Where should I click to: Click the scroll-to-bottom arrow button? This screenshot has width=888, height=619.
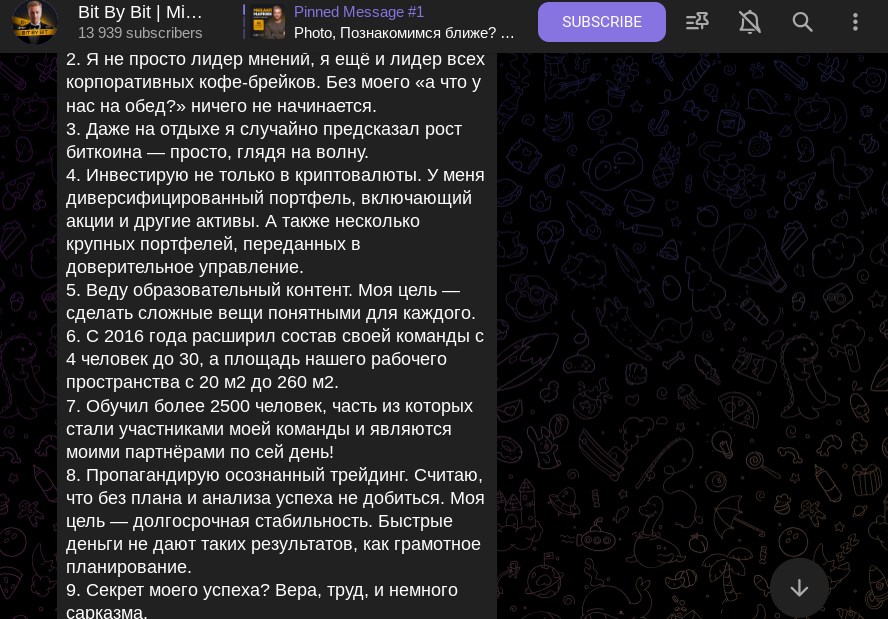point(799,588)
